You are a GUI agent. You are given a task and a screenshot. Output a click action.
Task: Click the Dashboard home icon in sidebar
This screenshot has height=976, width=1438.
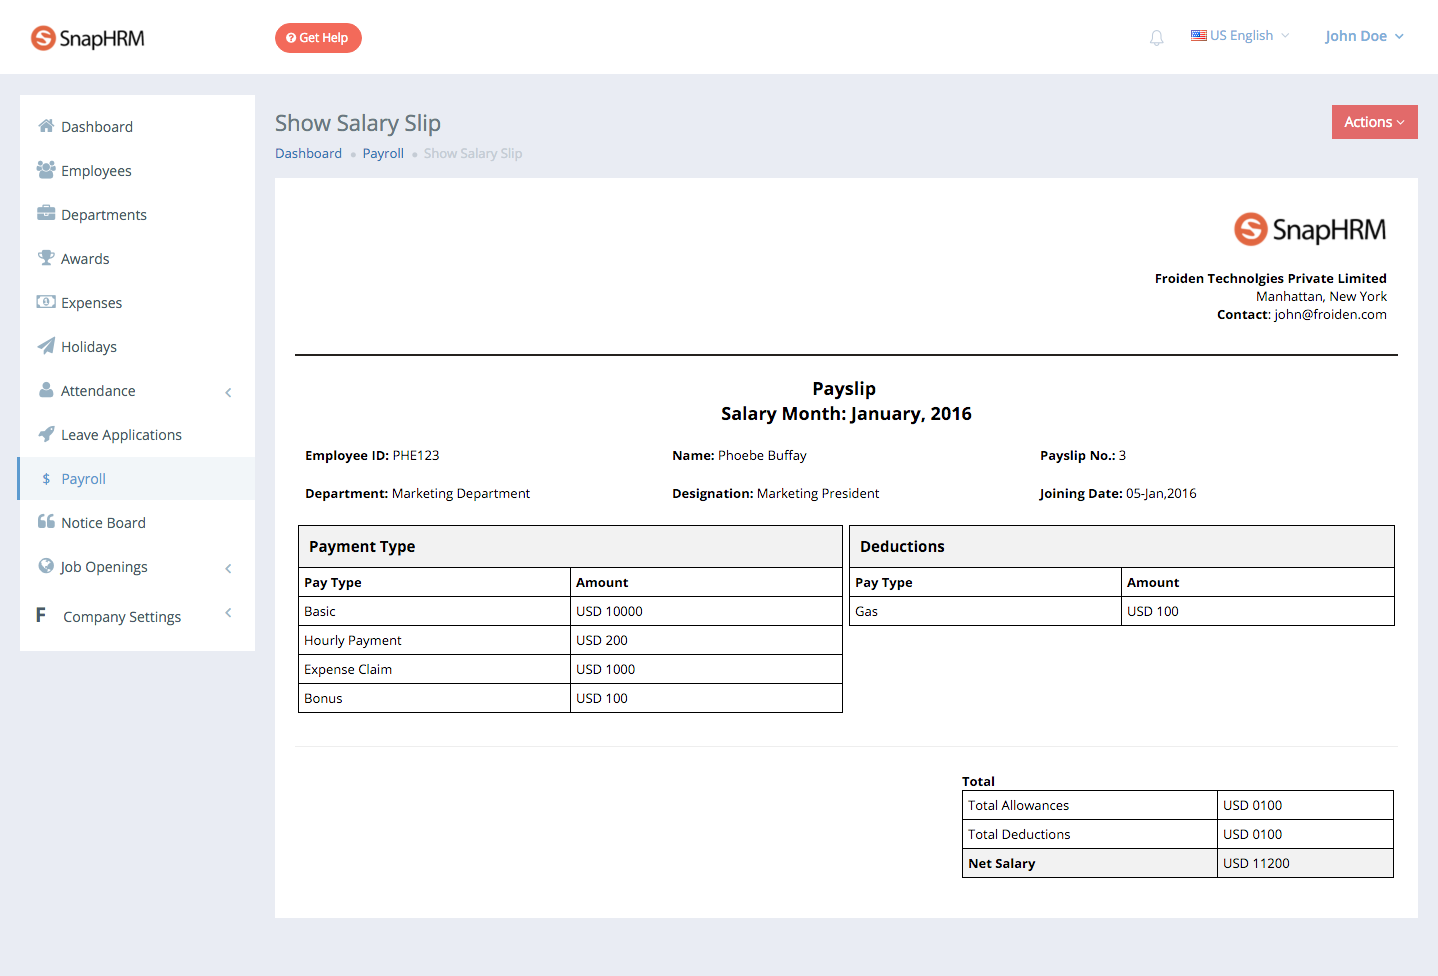click(46, 126)
